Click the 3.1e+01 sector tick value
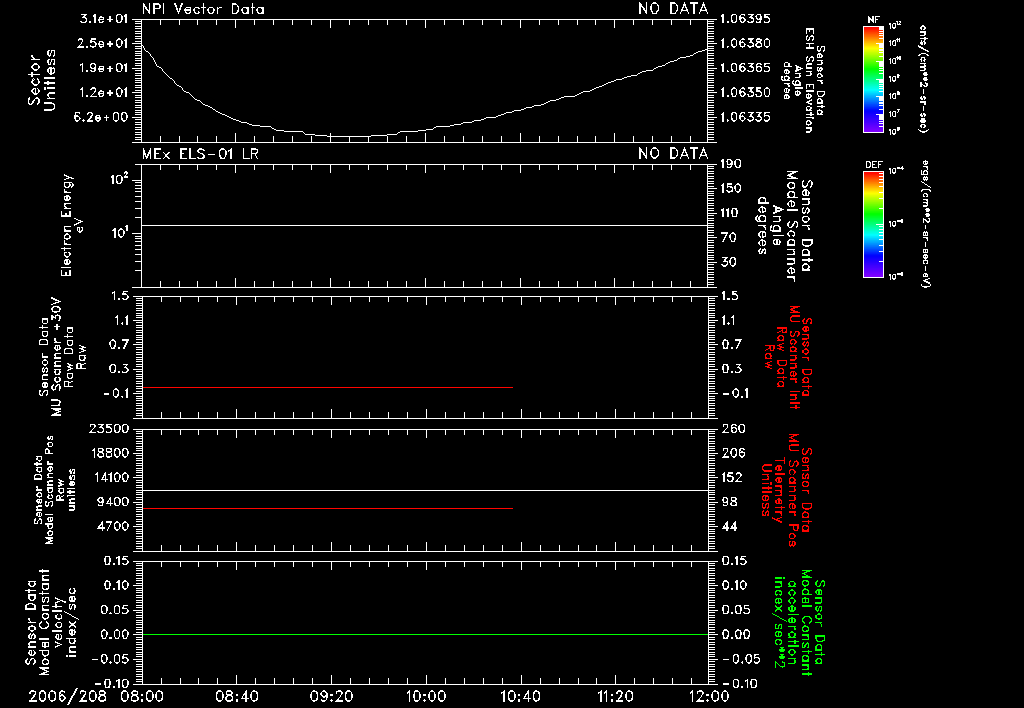 [104, 18]
